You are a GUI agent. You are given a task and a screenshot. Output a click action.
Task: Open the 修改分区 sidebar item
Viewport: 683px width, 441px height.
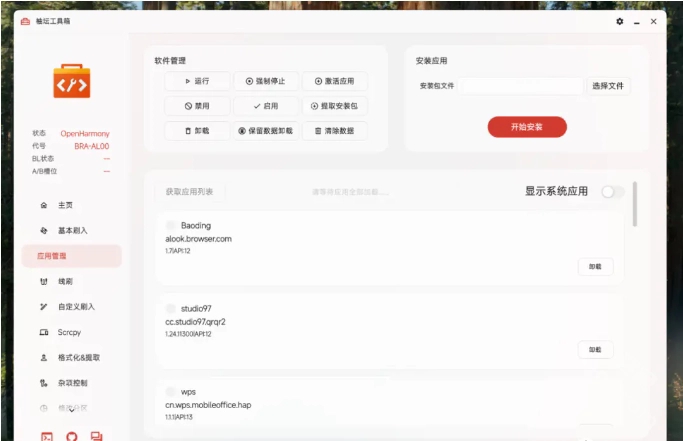72,408
